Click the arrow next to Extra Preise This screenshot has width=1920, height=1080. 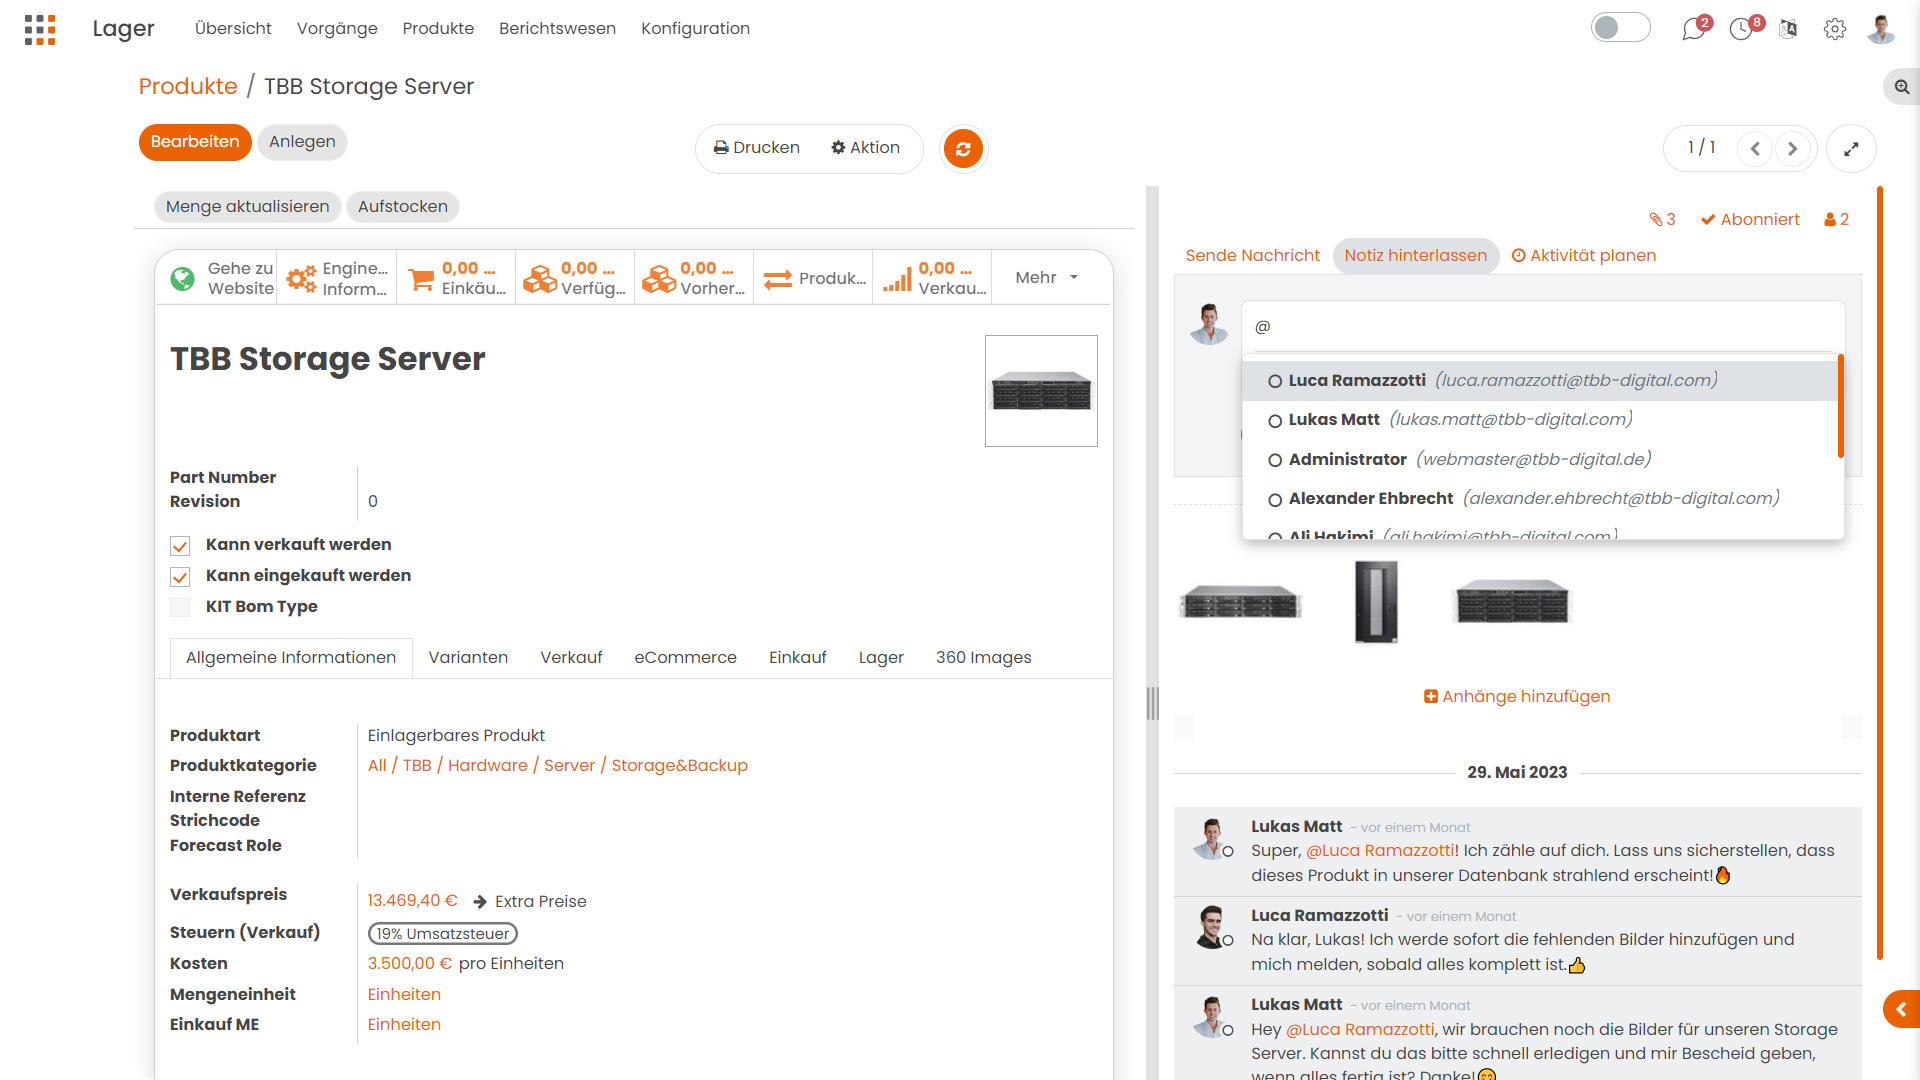coord(480,902)
